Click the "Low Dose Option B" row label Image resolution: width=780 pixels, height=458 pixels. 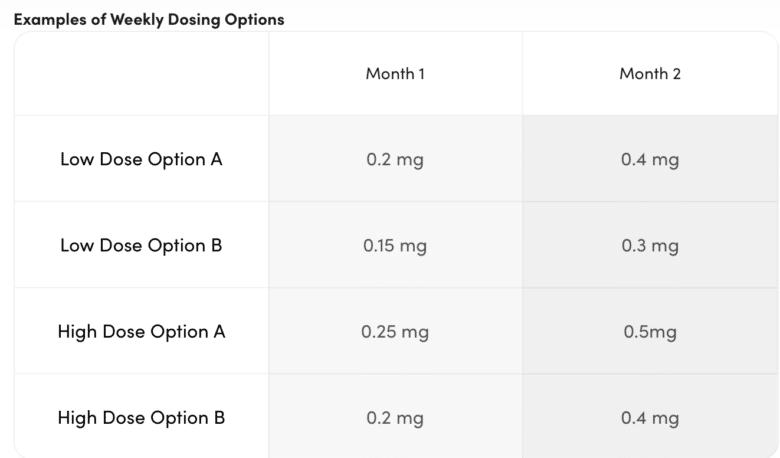(141, 245)
